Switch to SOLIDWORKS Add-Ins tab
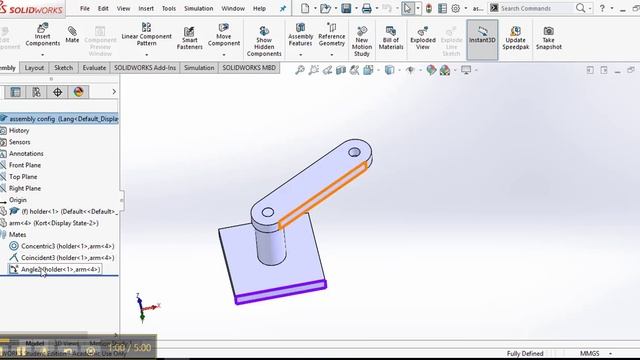Screen dimensions: 640x360 pos(145,68)
